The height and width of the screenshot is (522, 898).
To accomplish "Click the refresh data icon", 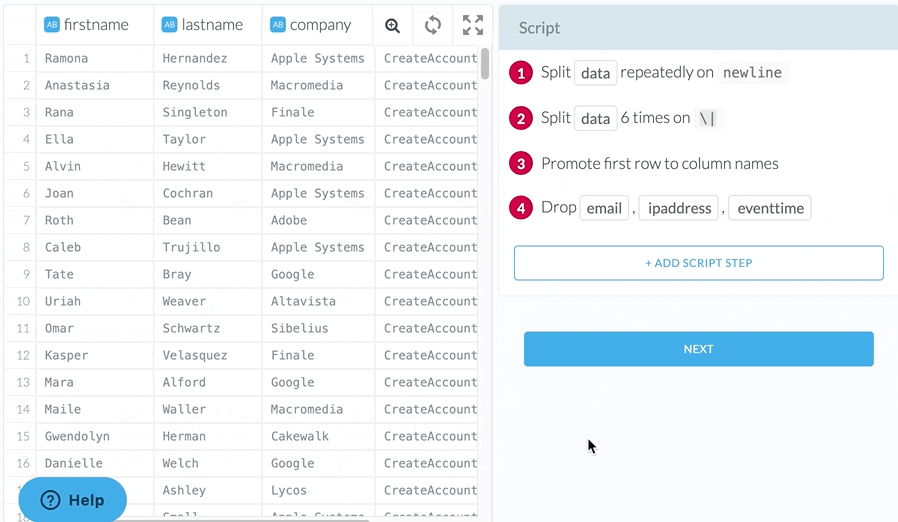I will coord(433,25).
